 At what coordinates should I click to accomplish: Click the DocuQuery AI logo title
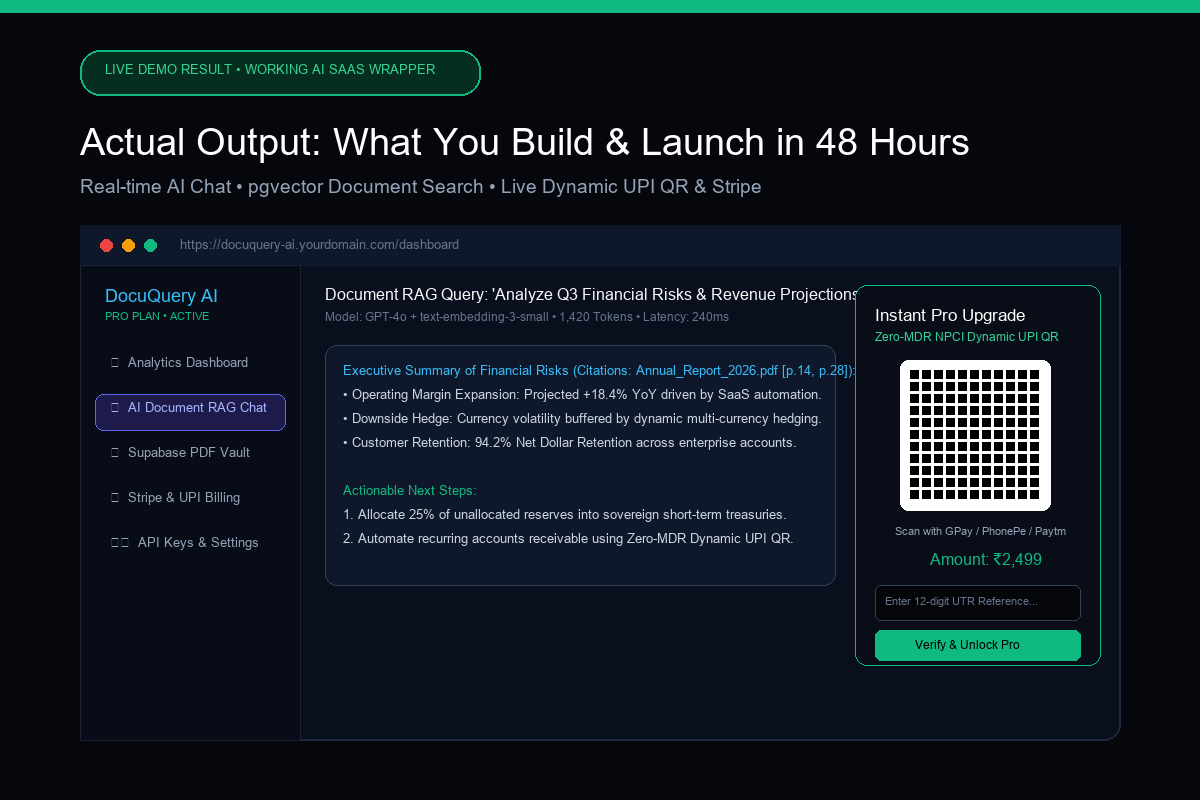[x=161, y=296]
